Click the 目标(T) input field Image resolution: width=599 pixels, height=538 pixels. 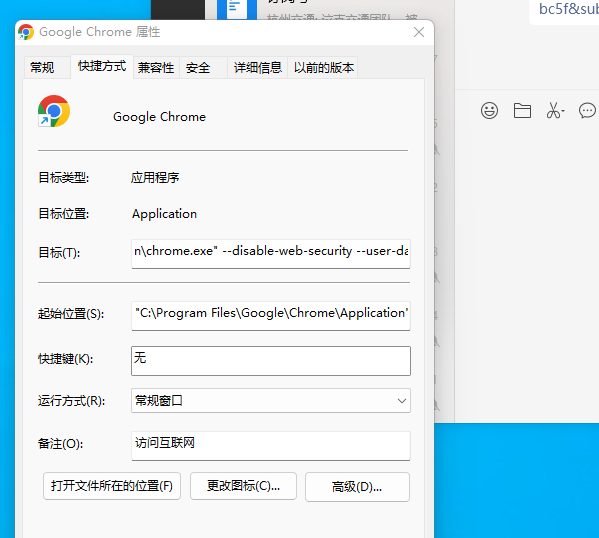[271, 254]
